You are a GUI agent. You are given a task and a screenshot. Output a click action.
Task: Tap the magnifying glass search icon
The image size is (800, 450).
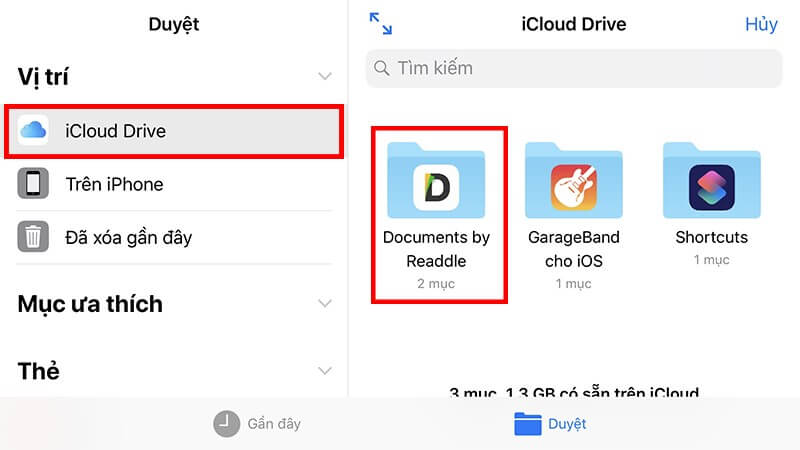382,69
